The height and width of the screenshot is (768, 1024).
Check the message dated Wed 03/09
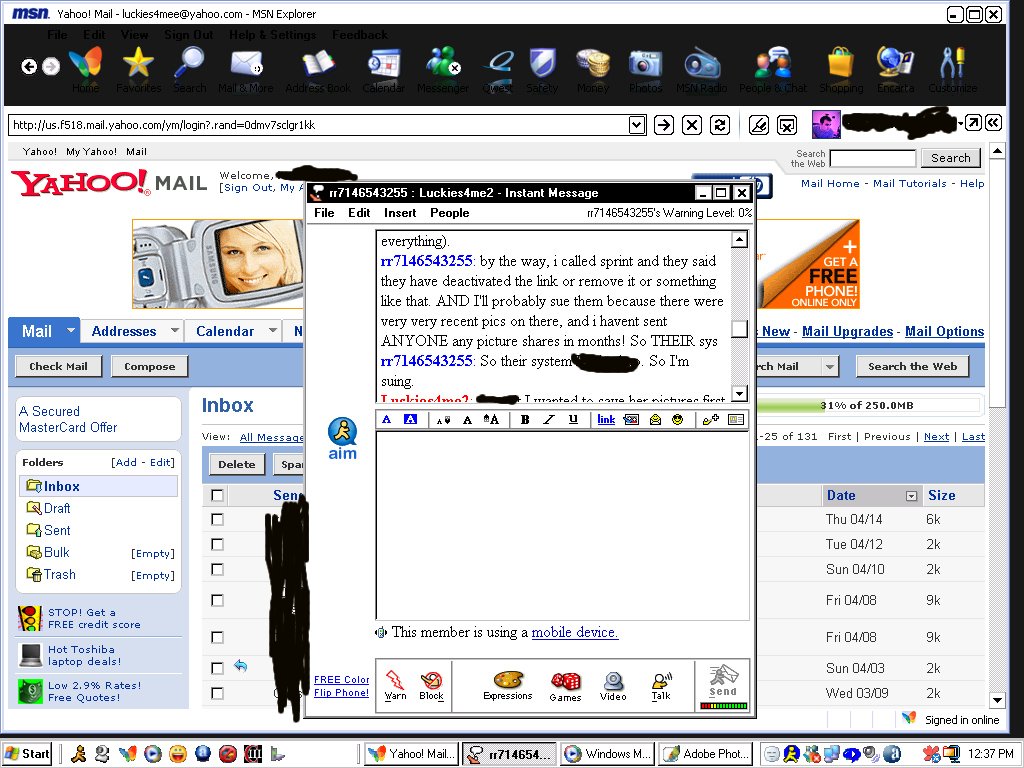point(217,693)
